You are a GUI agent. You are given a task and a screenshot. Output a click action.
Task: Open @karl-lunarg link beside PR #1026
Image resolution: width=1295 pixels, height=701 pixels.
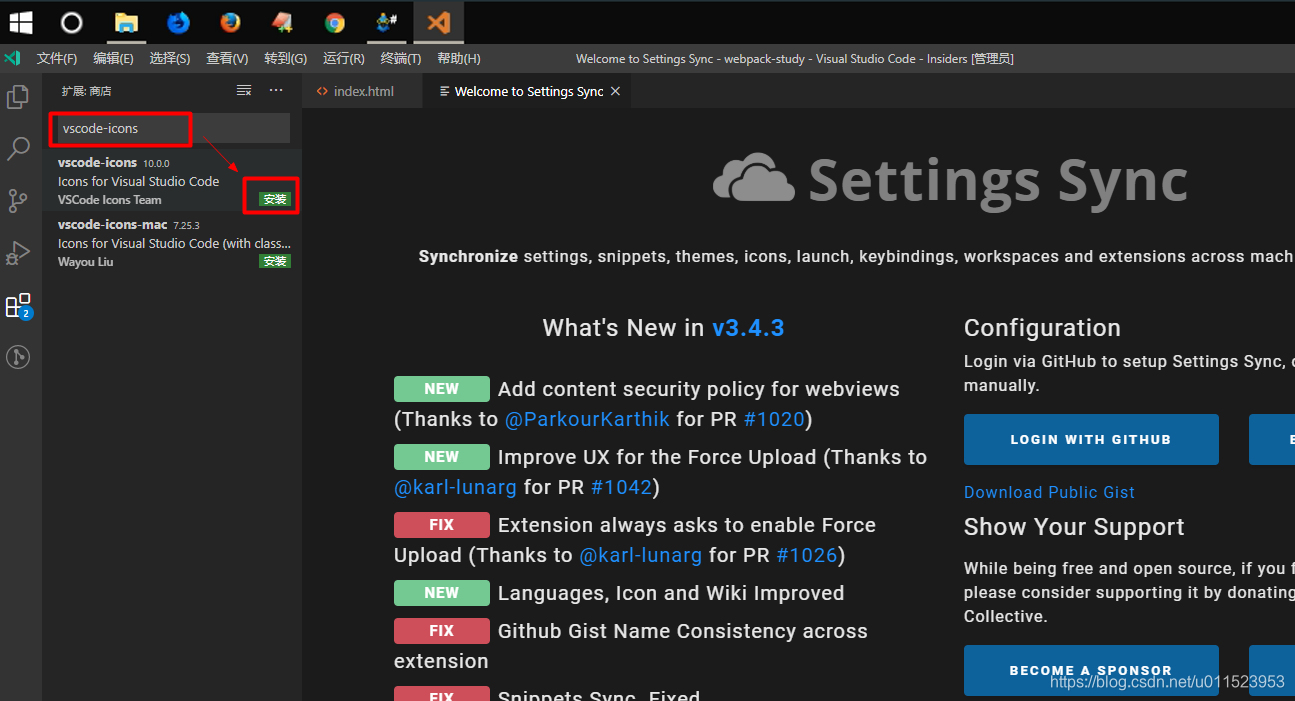click(641, 555)
